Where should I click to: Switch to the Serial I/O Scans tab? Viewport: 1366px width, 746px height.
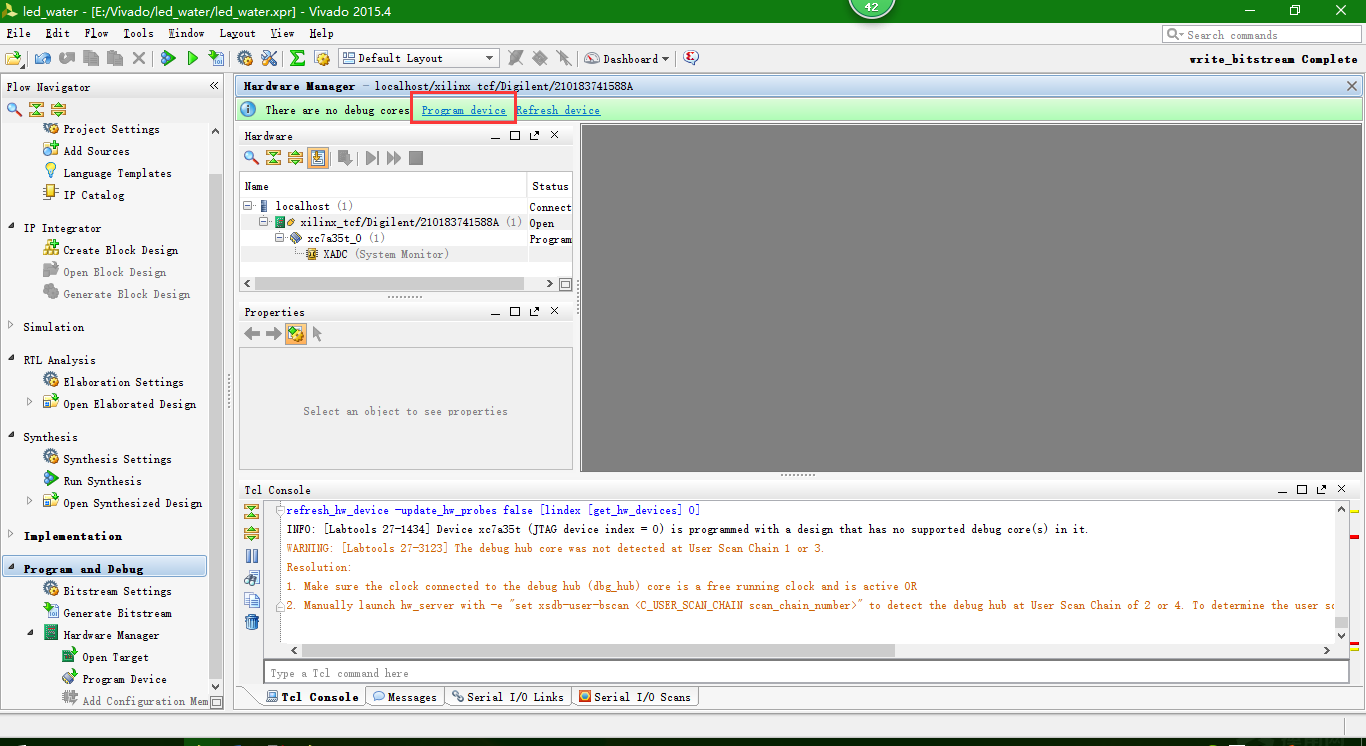tap(635, 697)
